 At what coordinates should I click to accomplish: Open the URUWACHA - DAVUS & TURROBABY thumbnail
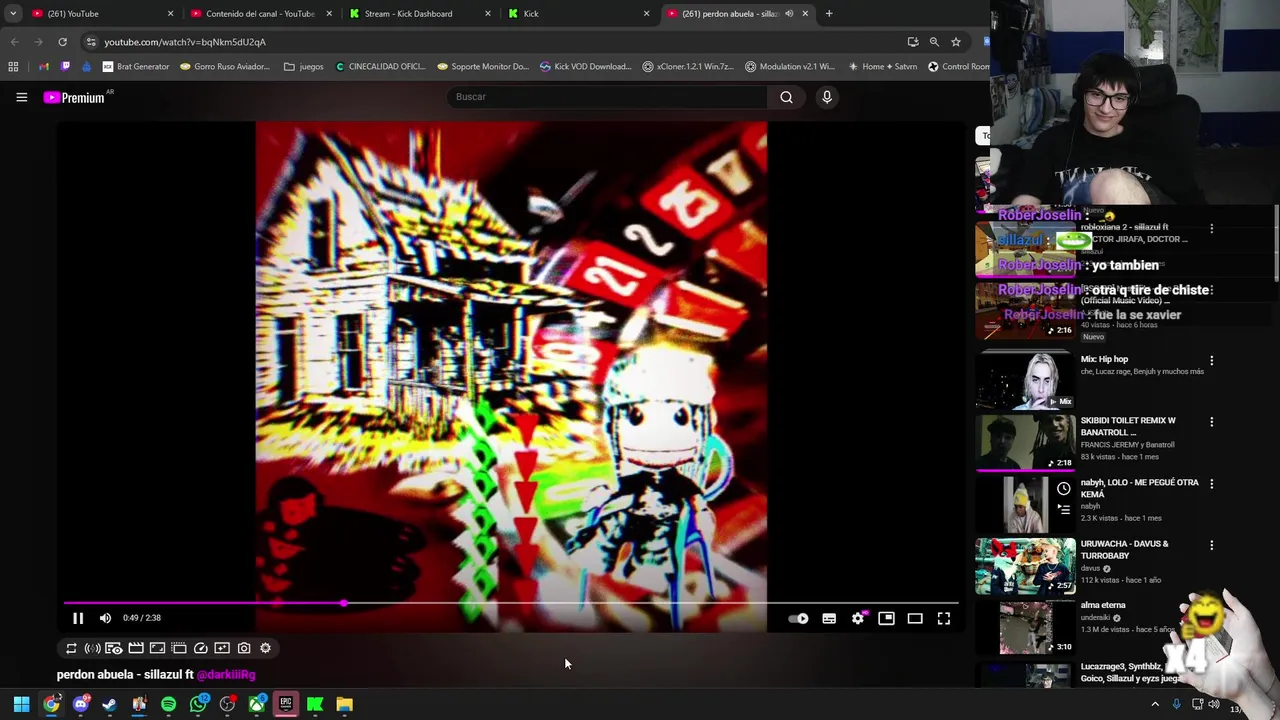[1025, 566]
